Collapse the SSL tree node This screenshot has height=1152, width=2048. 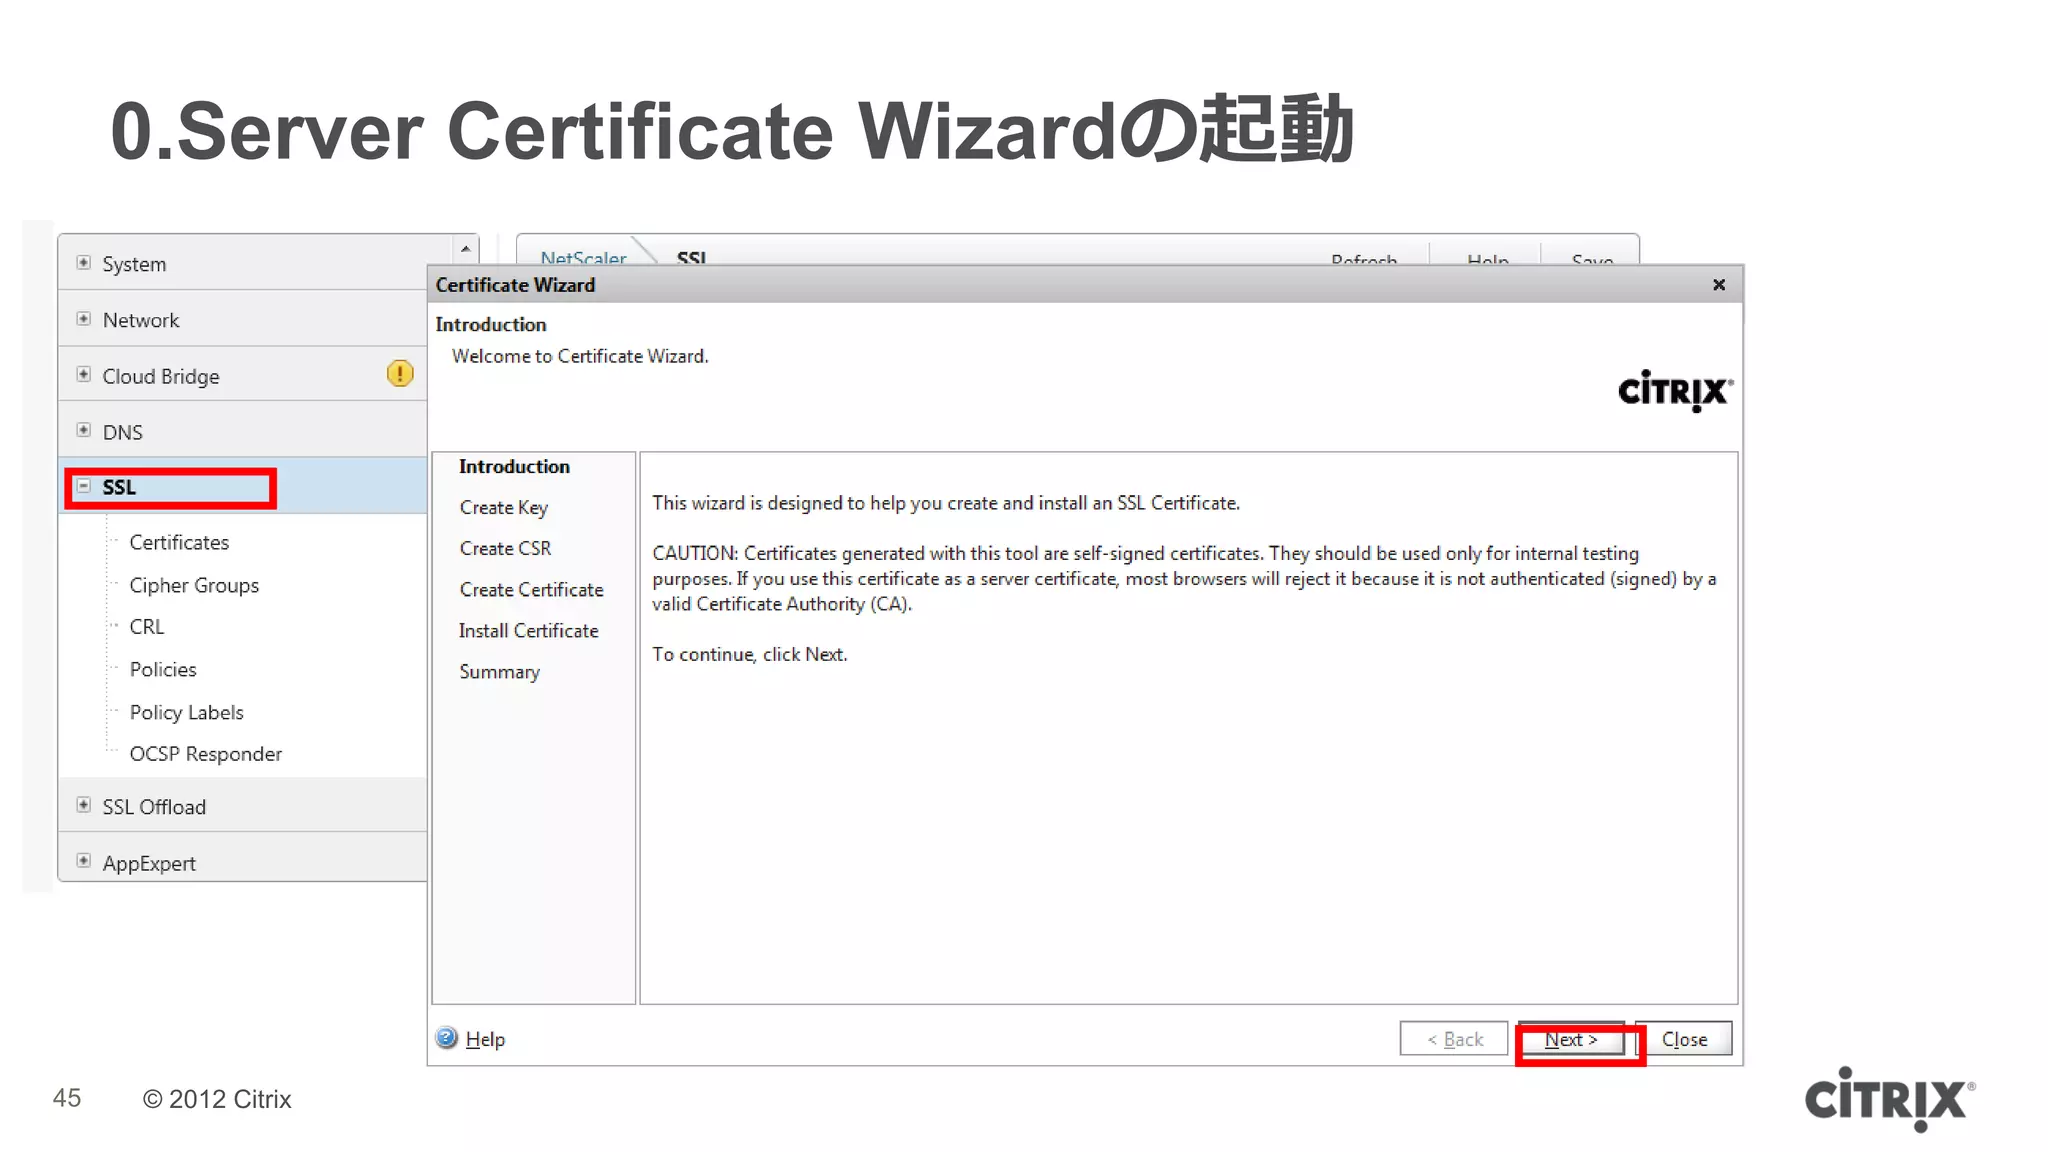(84, 486)
